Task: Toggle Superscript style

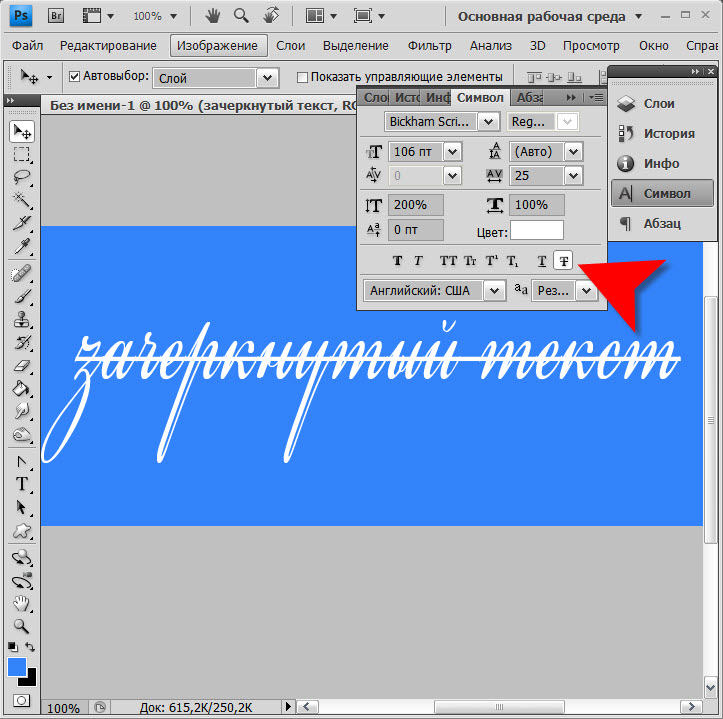Action: pos(492,261)
